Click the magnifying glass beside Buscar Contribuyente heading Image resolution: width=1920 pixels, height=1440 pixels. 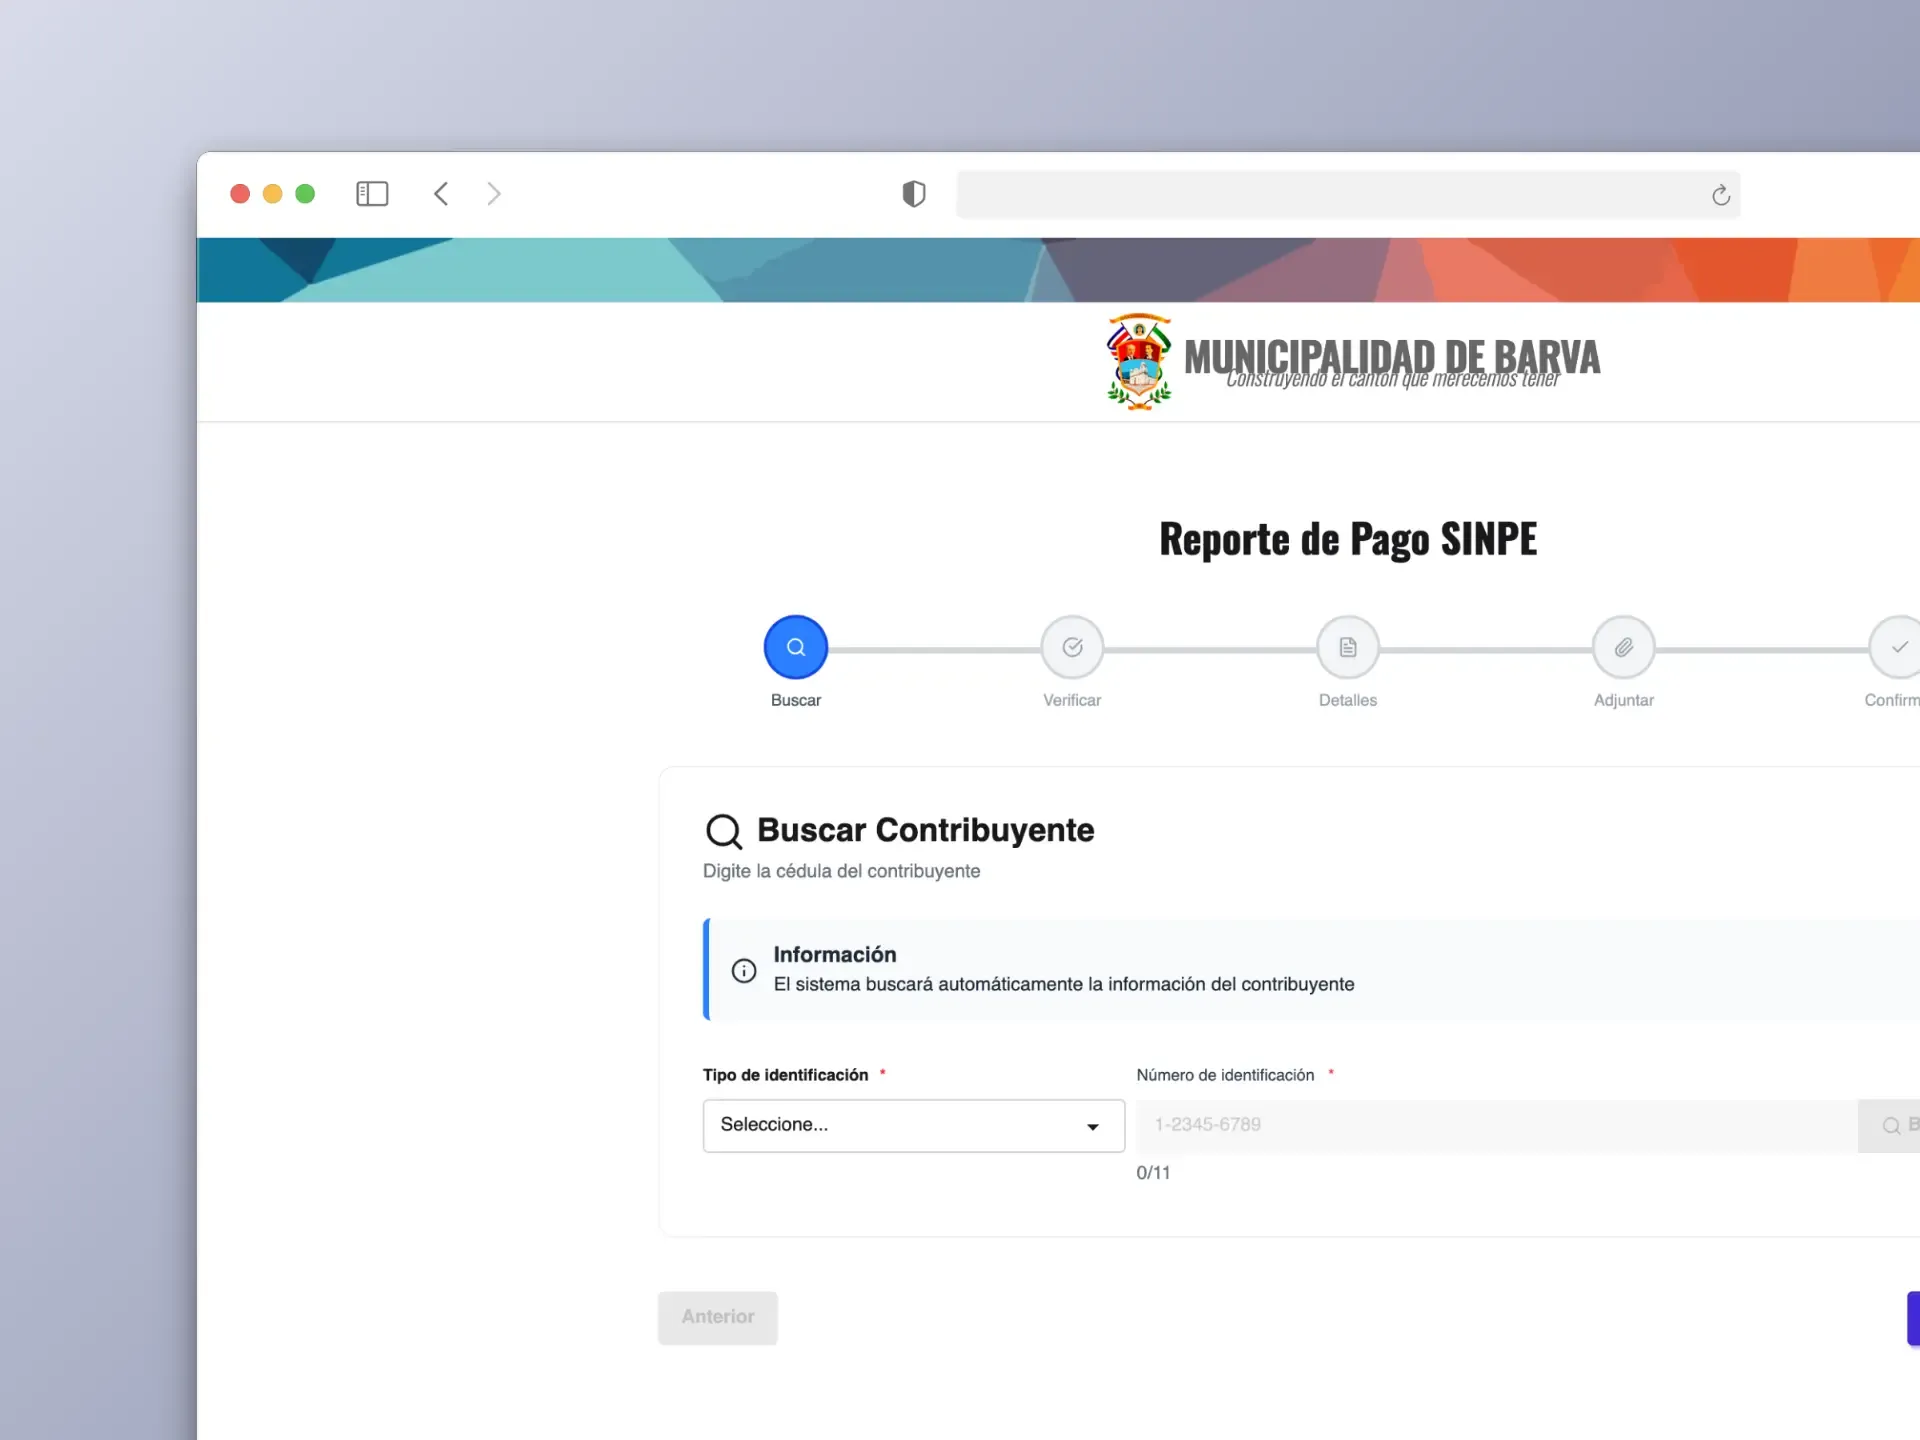(x=724, y=831)
